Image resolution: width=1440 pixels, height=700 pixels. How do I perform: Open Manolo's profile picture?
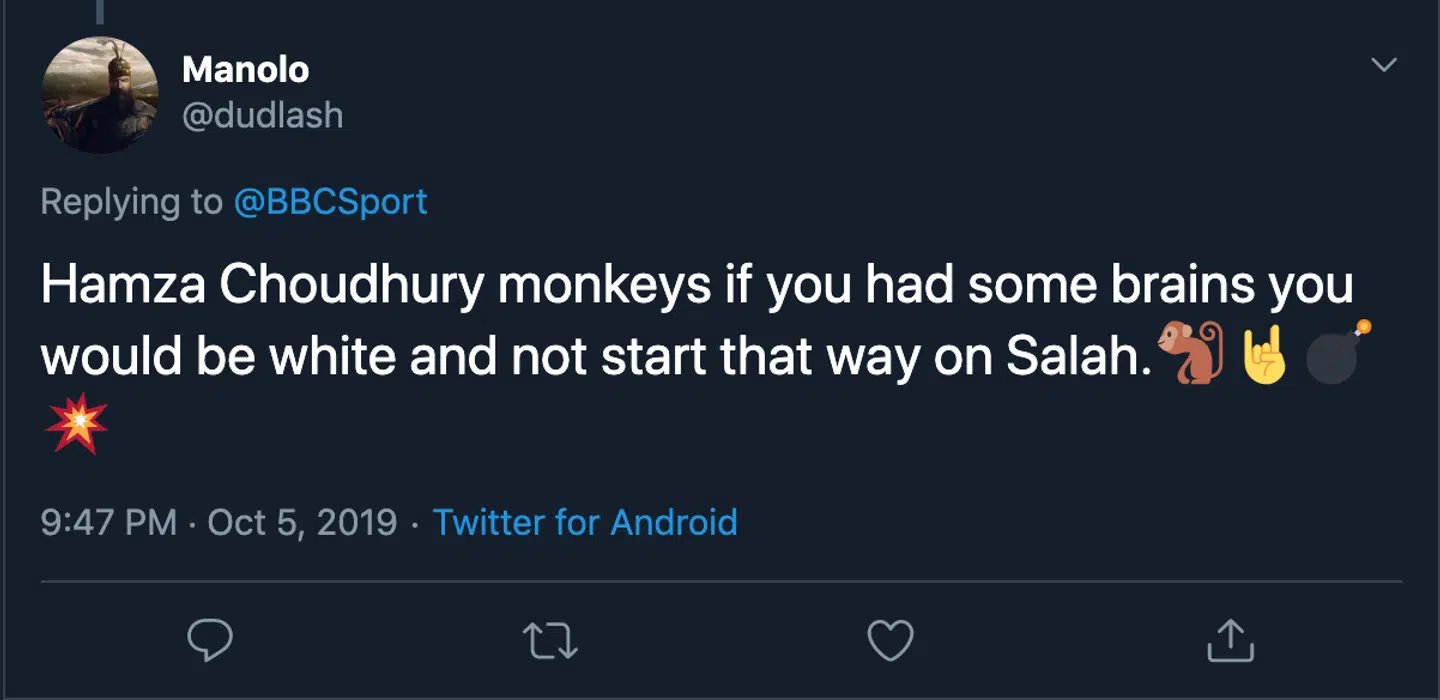click(100, 95)
